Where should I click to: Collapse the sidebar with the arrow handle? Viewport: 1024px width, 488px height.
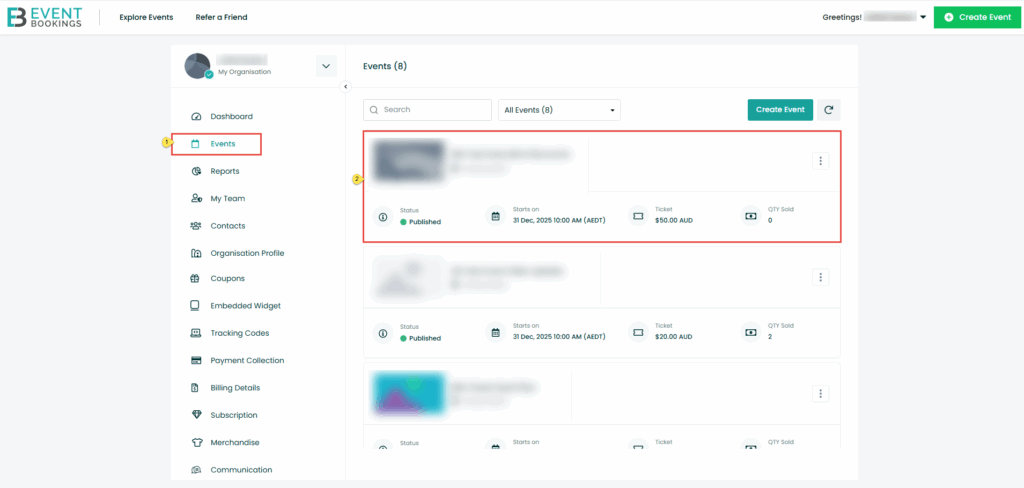pyautogui.click(x=346, y=87)
